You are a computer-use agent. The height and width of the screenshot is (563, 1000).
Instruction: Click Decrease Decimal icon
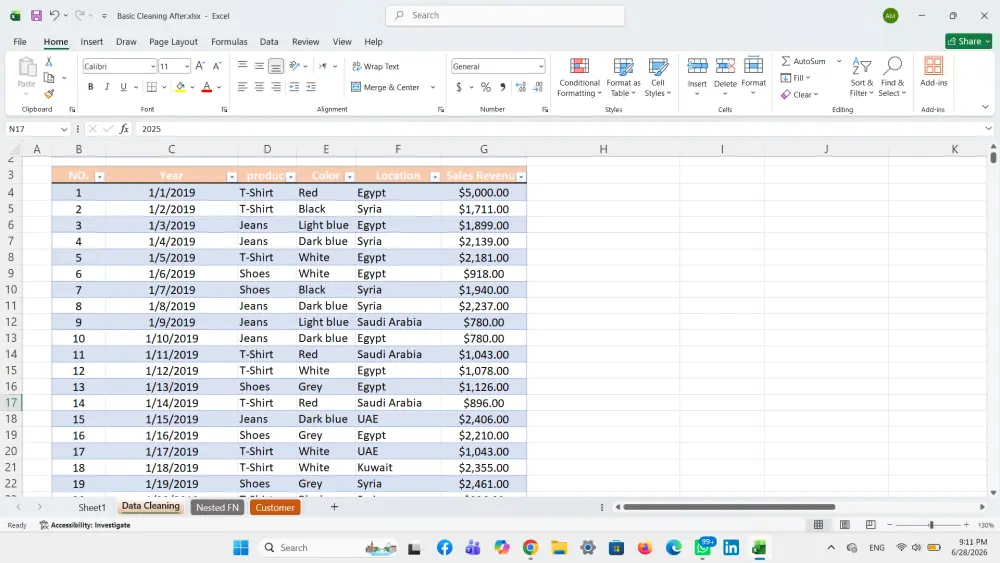click(x=538, y=87)
